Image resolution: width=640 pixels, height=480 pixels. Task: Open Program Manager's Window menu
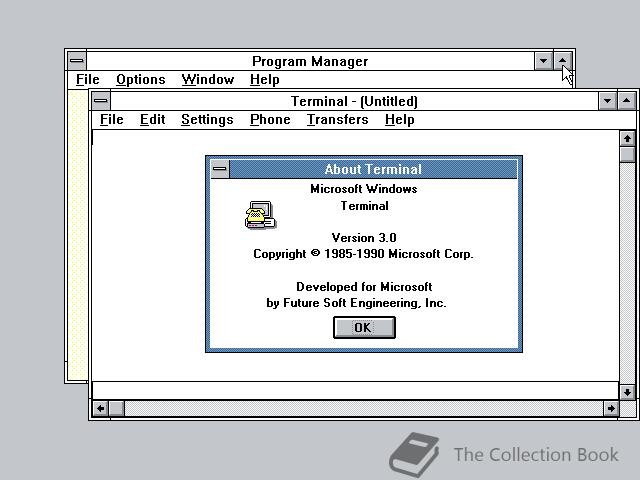208,80
